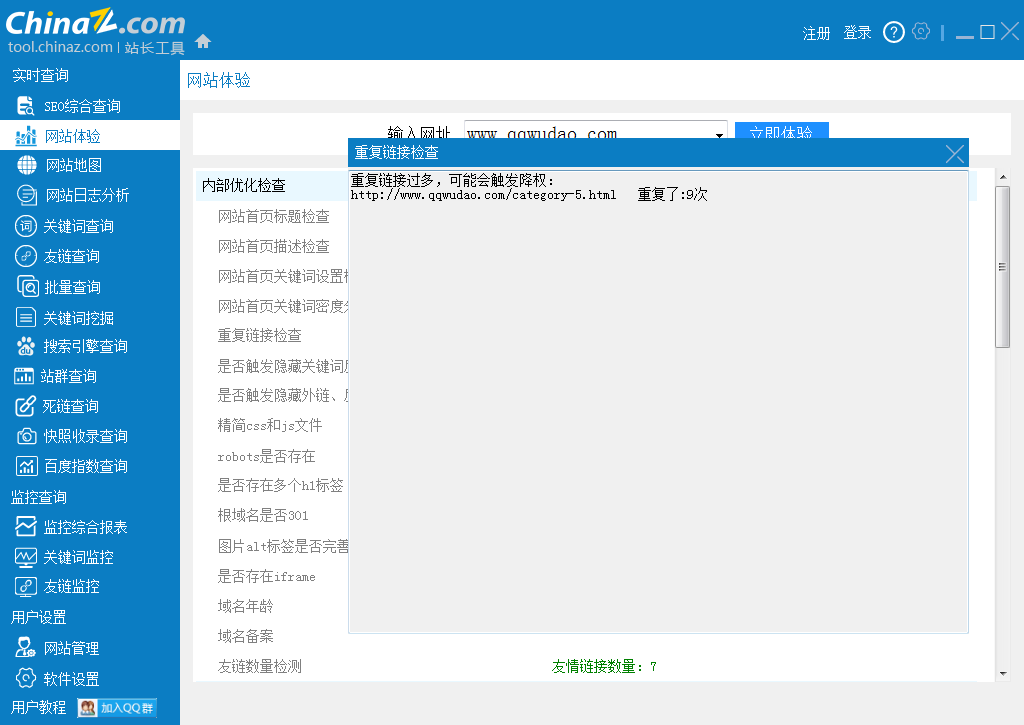The height and width of the screenshot is (725, 1024).
Task: Open 百度指数查询 sidebar item
Action: [85, 466]
